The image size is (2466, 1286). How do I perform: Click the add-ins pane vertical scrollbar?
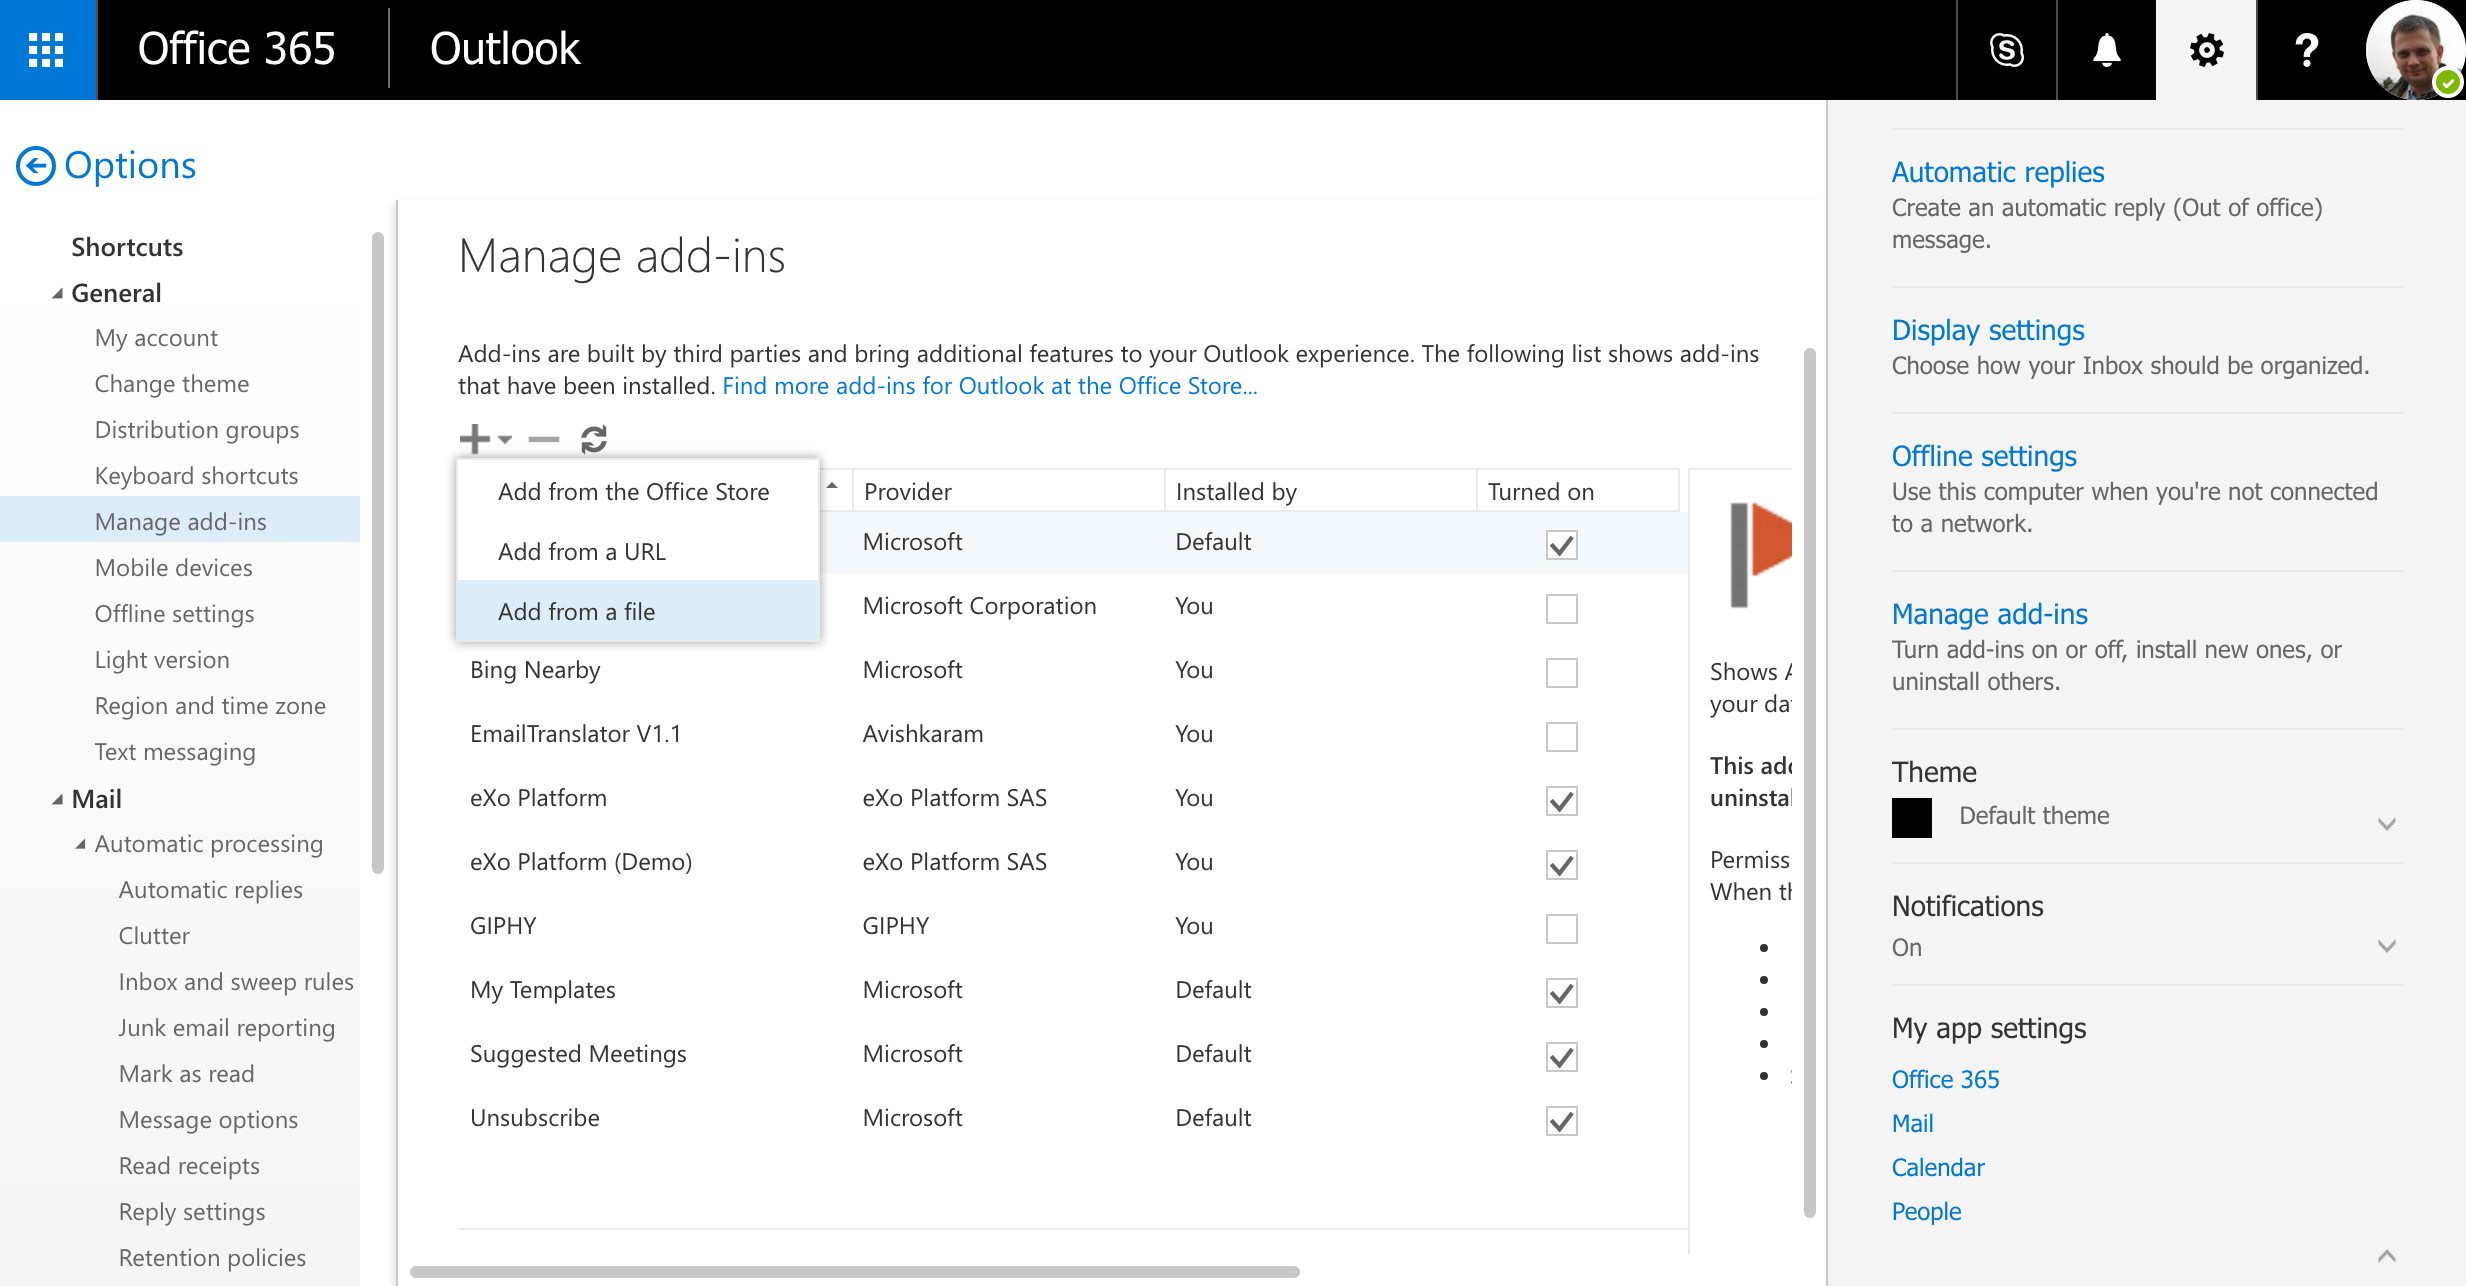click(x=1809, y=782)
